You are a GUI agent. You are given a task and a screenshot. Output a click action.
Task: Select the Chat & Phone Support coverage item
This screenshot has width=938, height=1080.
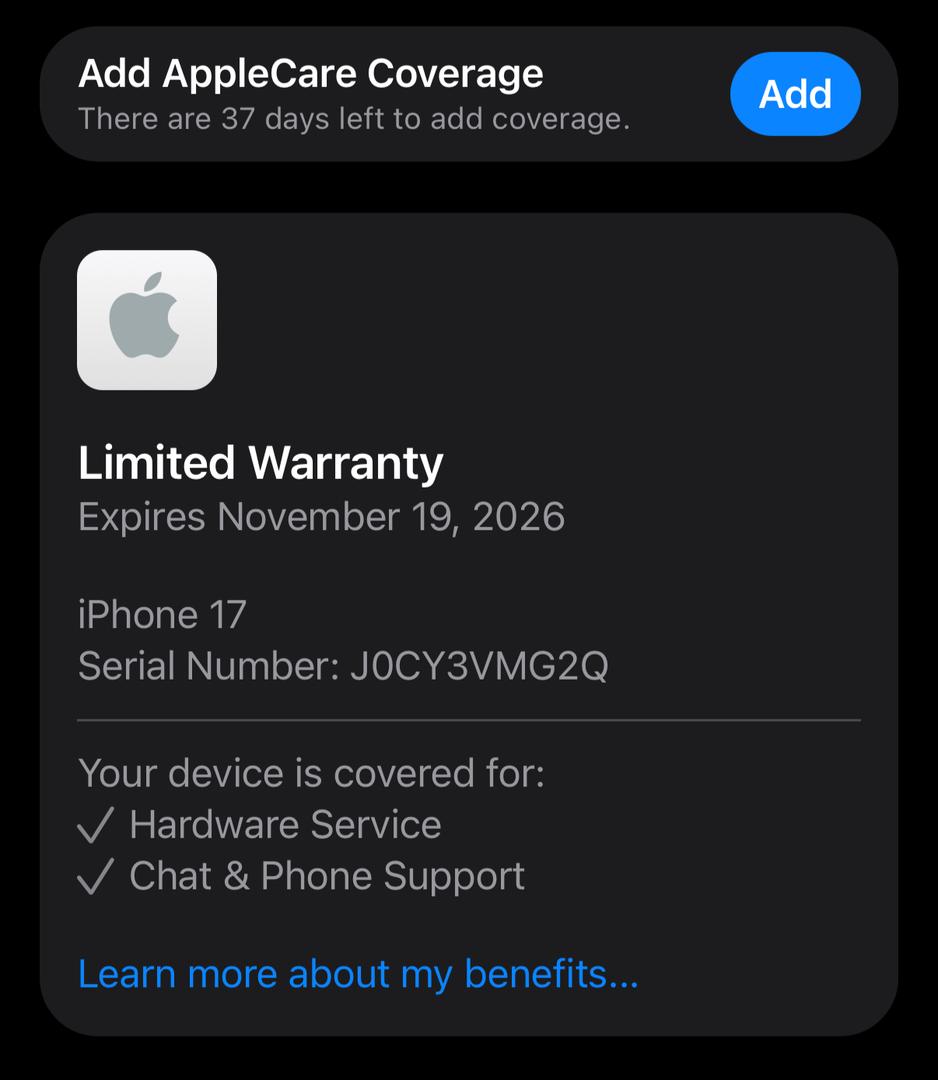click(x=327, y=876)
